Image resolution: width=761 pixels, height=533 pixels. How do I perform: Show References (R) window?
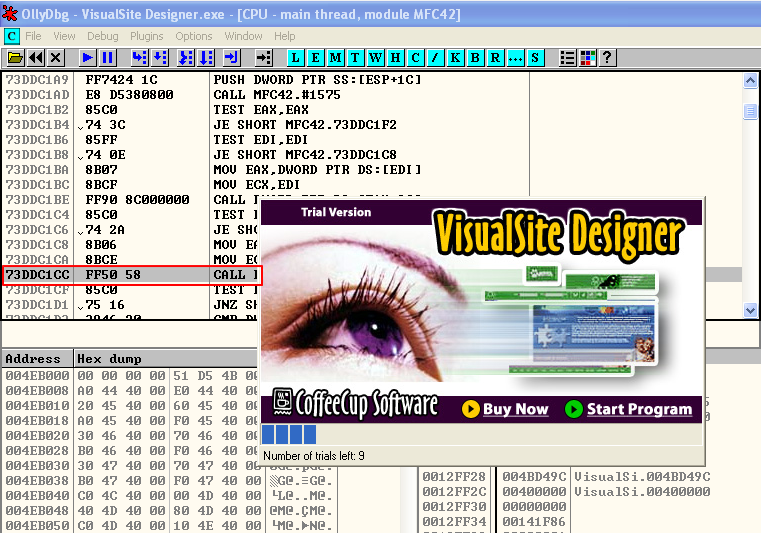(x=495, y=58)
